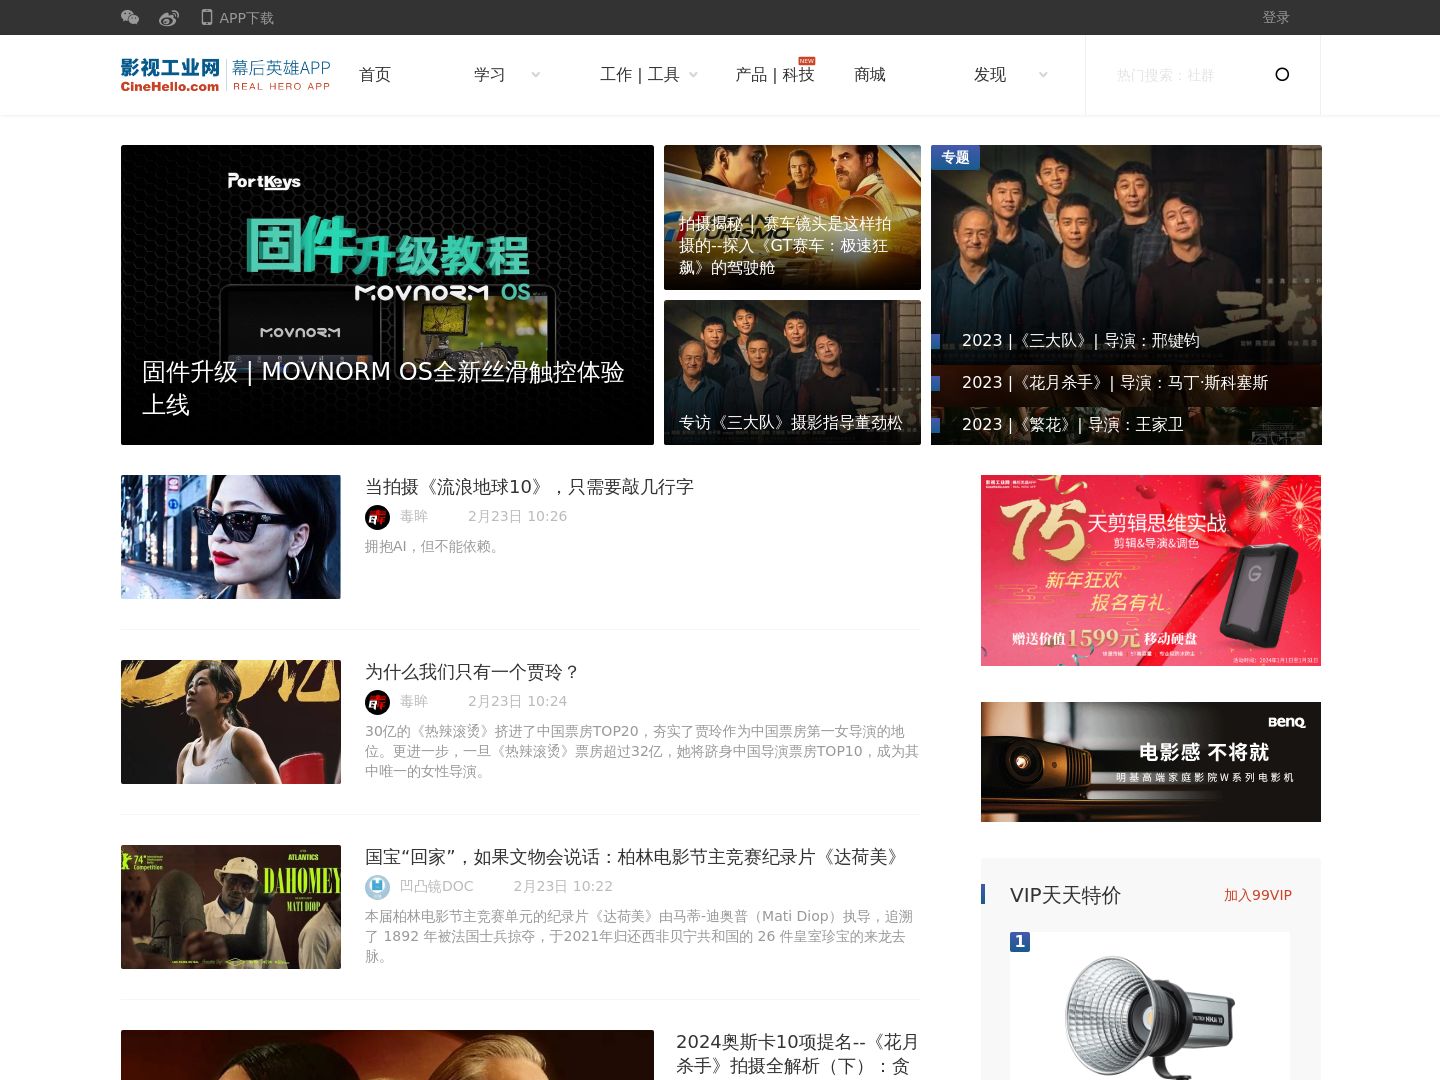Screen dimensions: 1440x1080
Task: Click the woman with sunglasses thumbnail
Action: [231, 537]
